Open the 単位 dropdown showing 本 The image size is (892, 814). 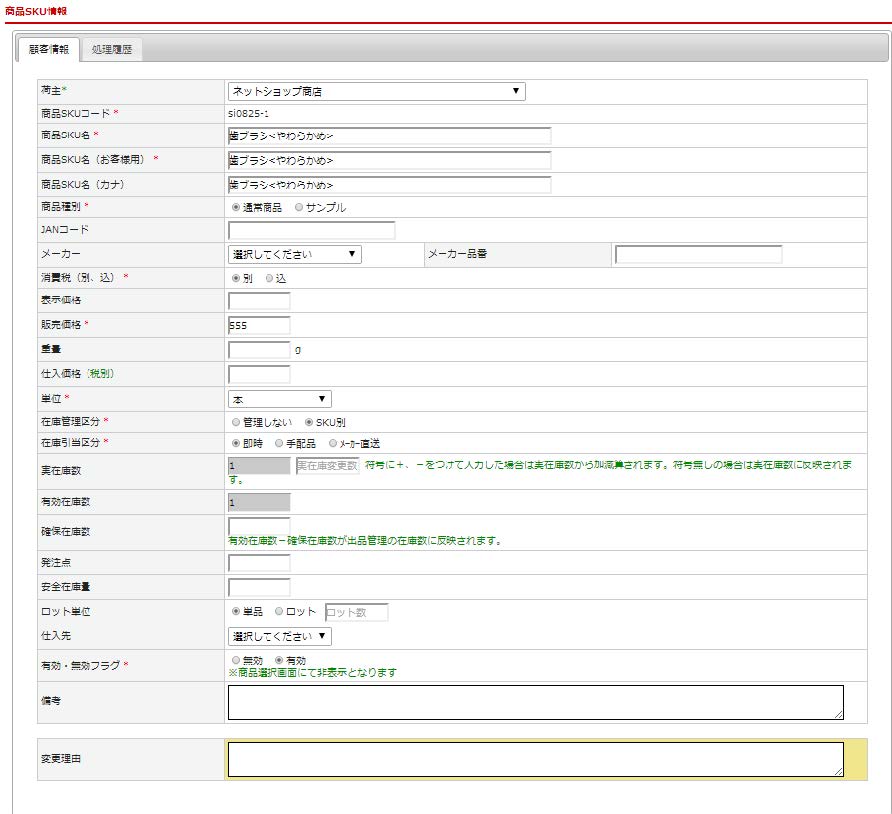point(279,399)
